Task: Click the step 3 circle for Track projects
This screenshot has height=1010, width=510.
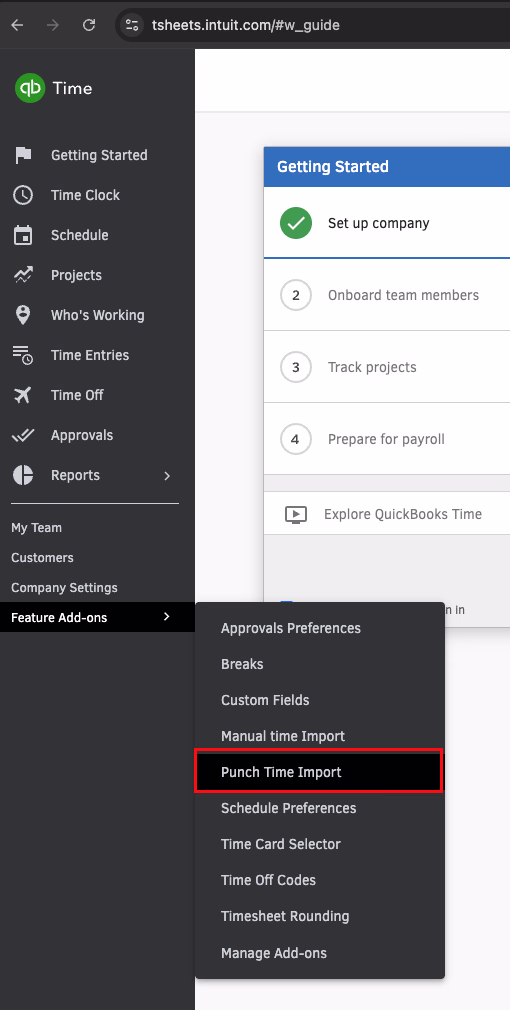Action: (x=296, y=368)
